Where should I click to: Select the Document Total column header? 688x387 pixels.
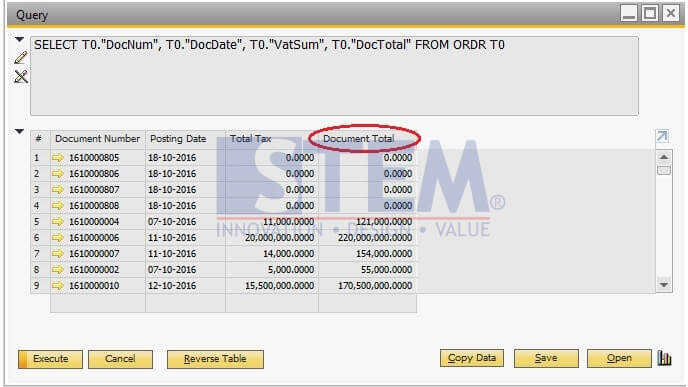(x=367, y=139)
